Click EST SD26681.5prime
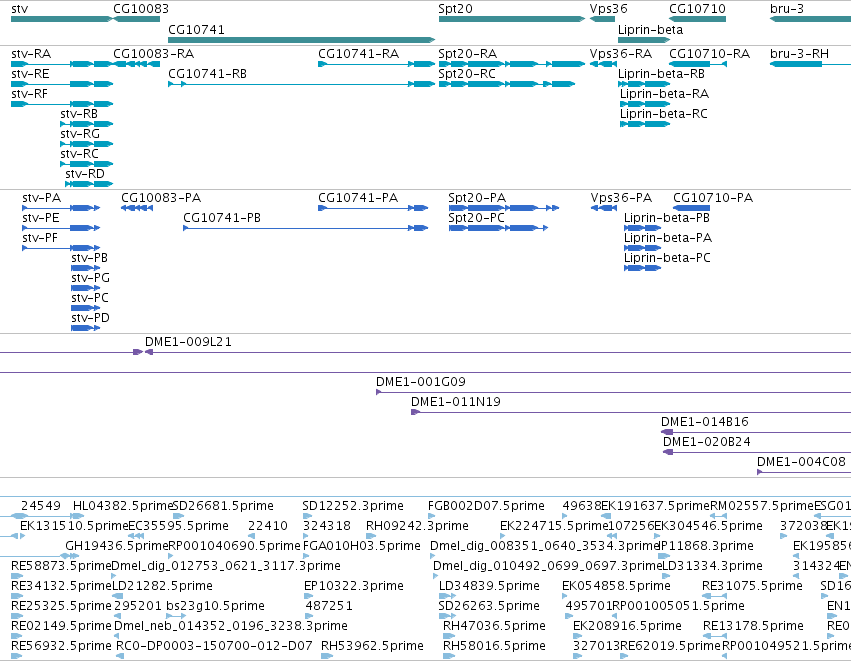 (x=179, y=516)
